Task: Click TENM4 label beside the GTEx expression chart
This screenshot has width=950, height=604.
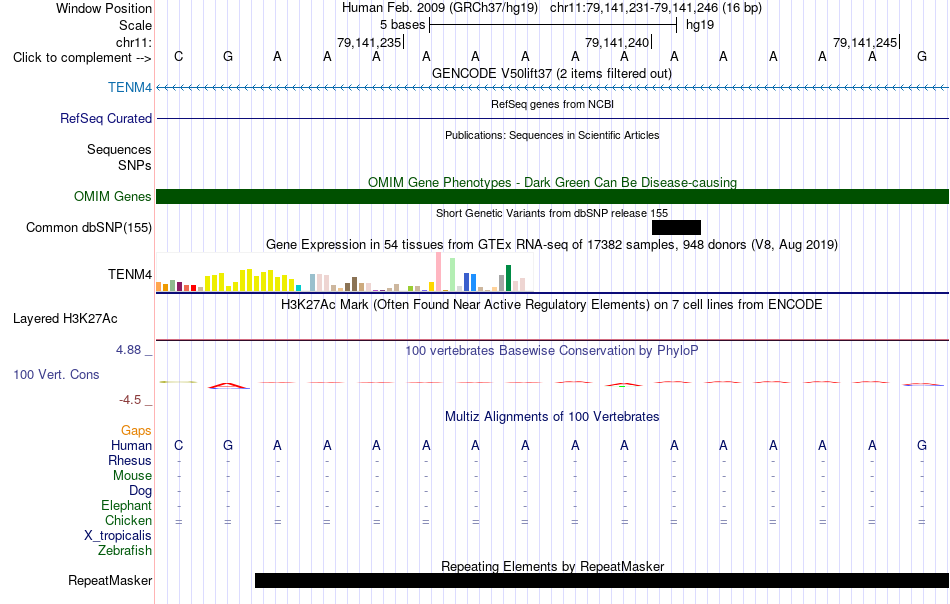Action: [130, 274]
